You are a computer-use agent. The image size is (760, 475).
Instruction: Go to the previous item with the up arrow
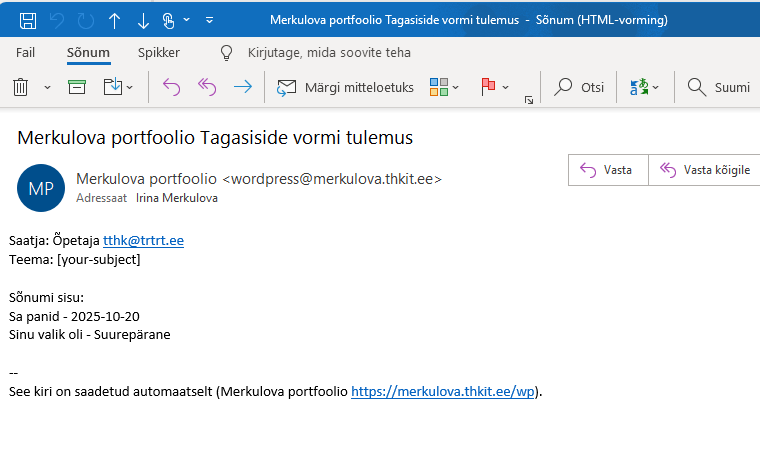[114, 20]
